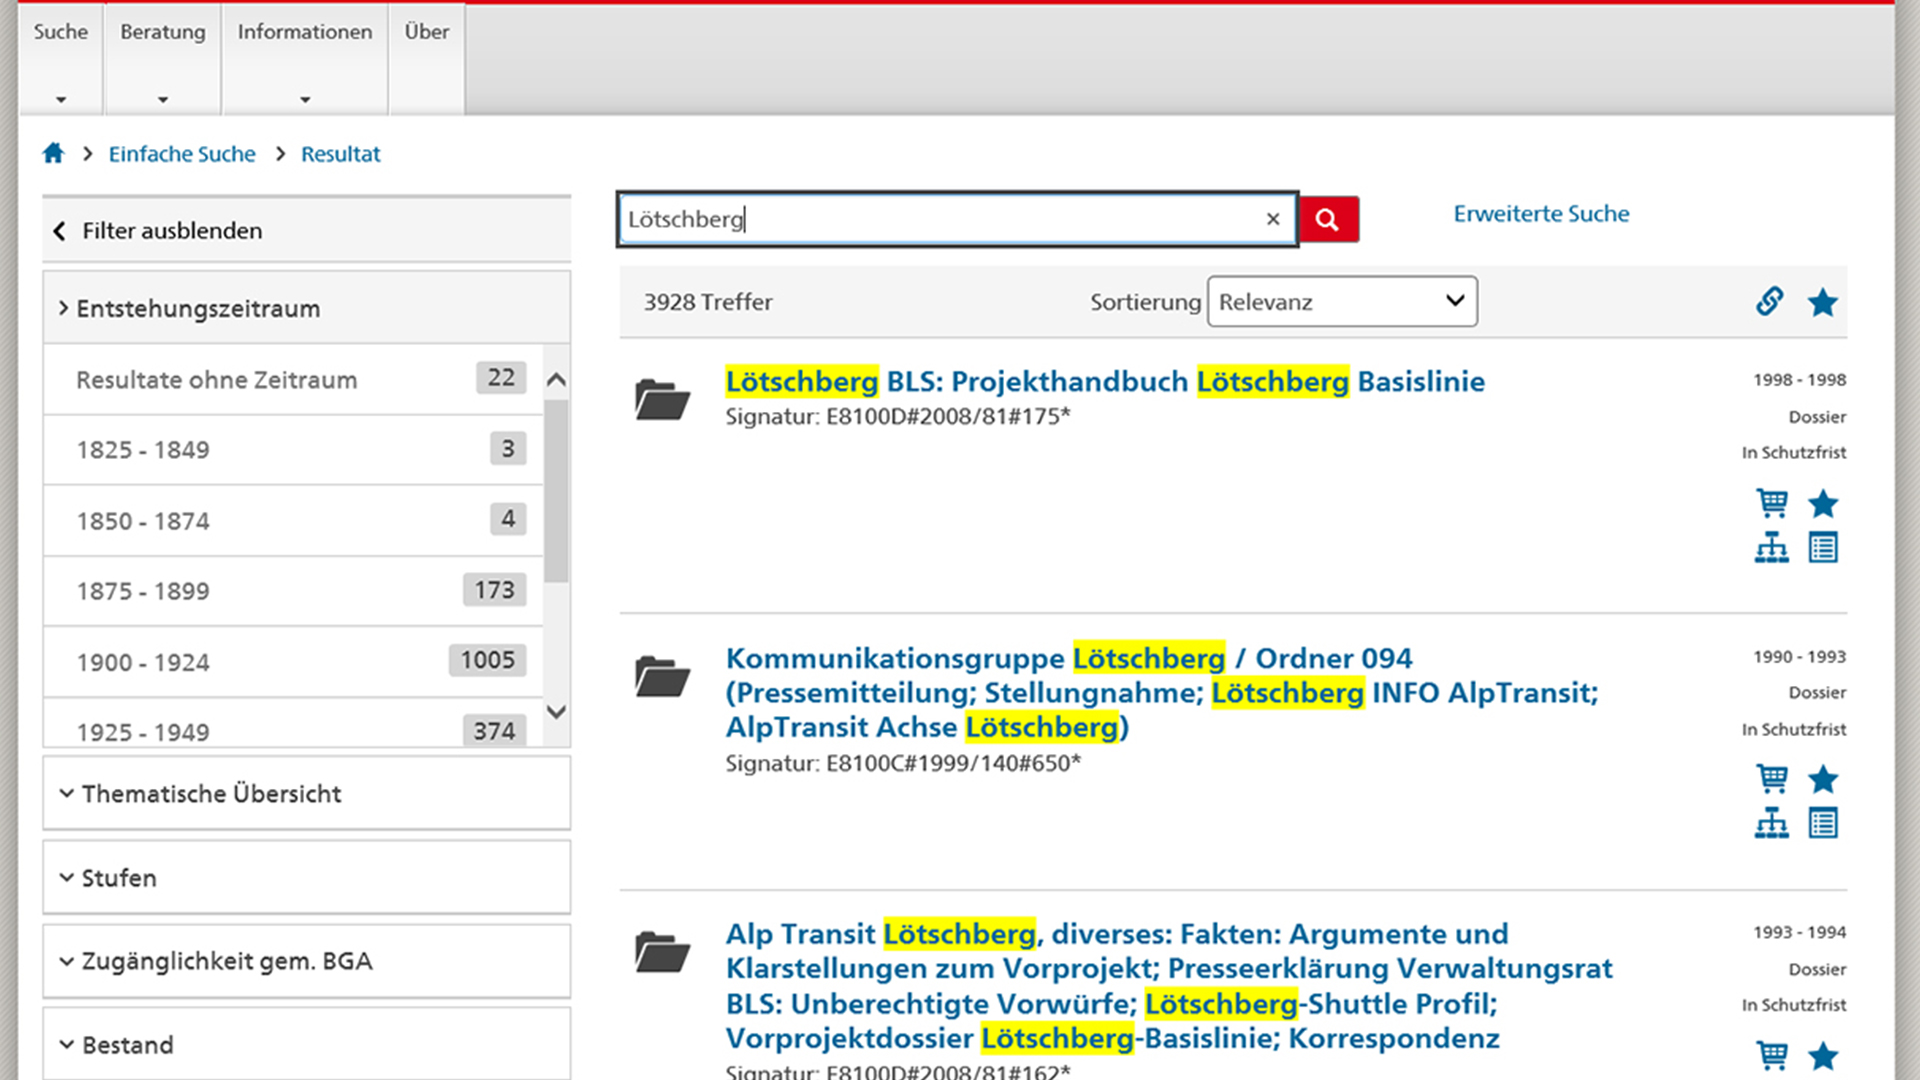The width and height of the screenshot is (1920, 1080).
Task: Open the Kommunikationsgruppe Lötschberg dossier folder icon
Action: coord(663,676)
